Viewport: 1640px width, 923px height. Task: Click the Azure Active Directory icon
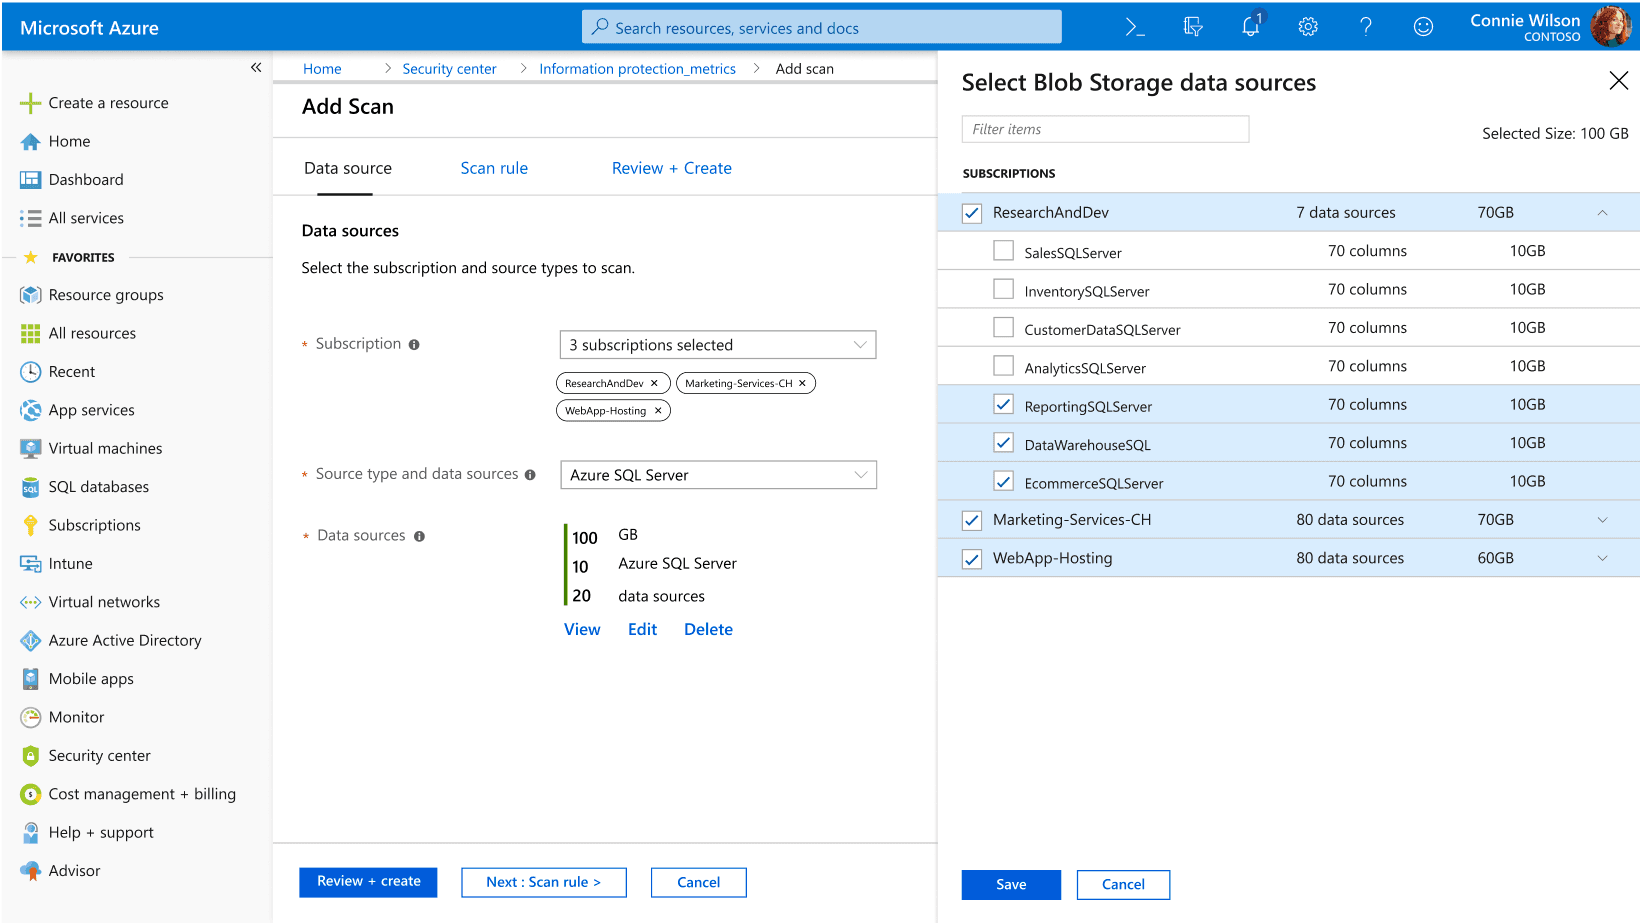click(31, 640)
